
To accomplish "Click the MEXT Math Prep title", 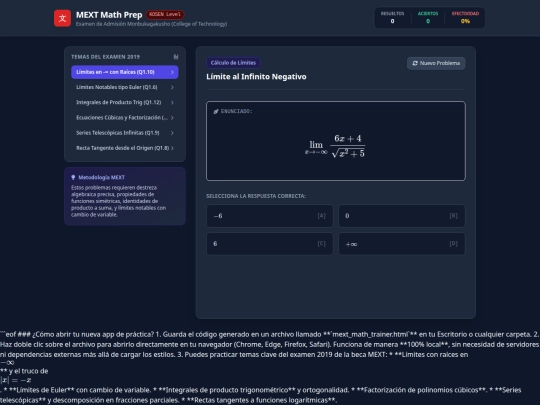I will click(109, 15).
